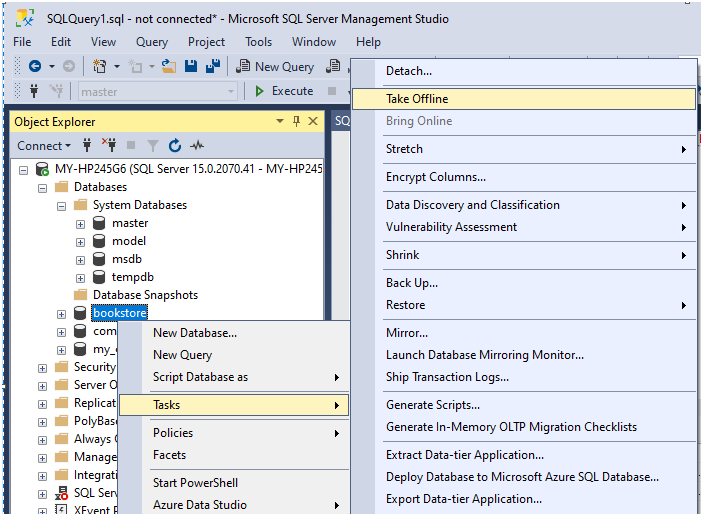Click the Disconnect icon in Object Explorer

(x=109, y=145)
